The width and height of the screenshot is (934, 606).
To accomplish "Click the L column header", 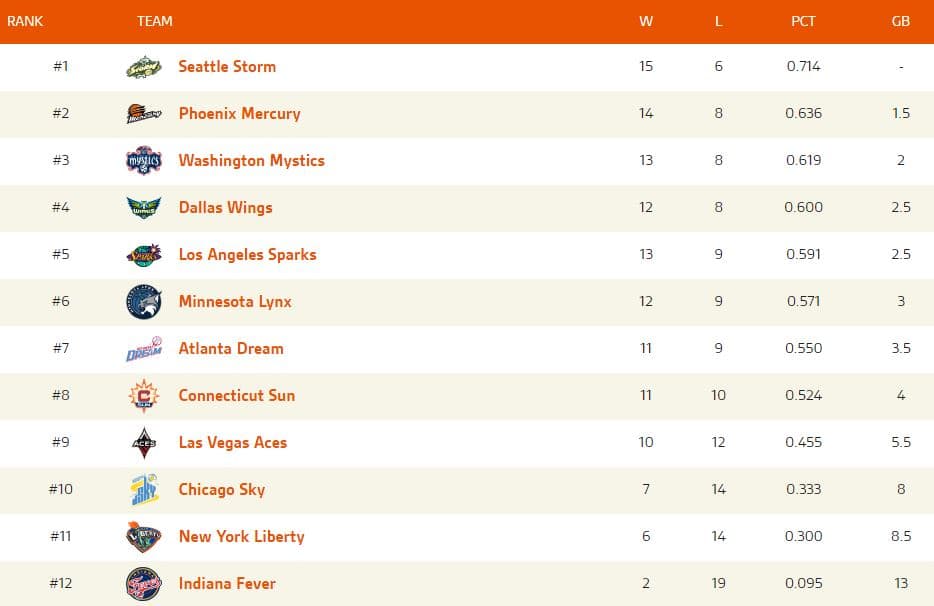I will coord(718,21).
